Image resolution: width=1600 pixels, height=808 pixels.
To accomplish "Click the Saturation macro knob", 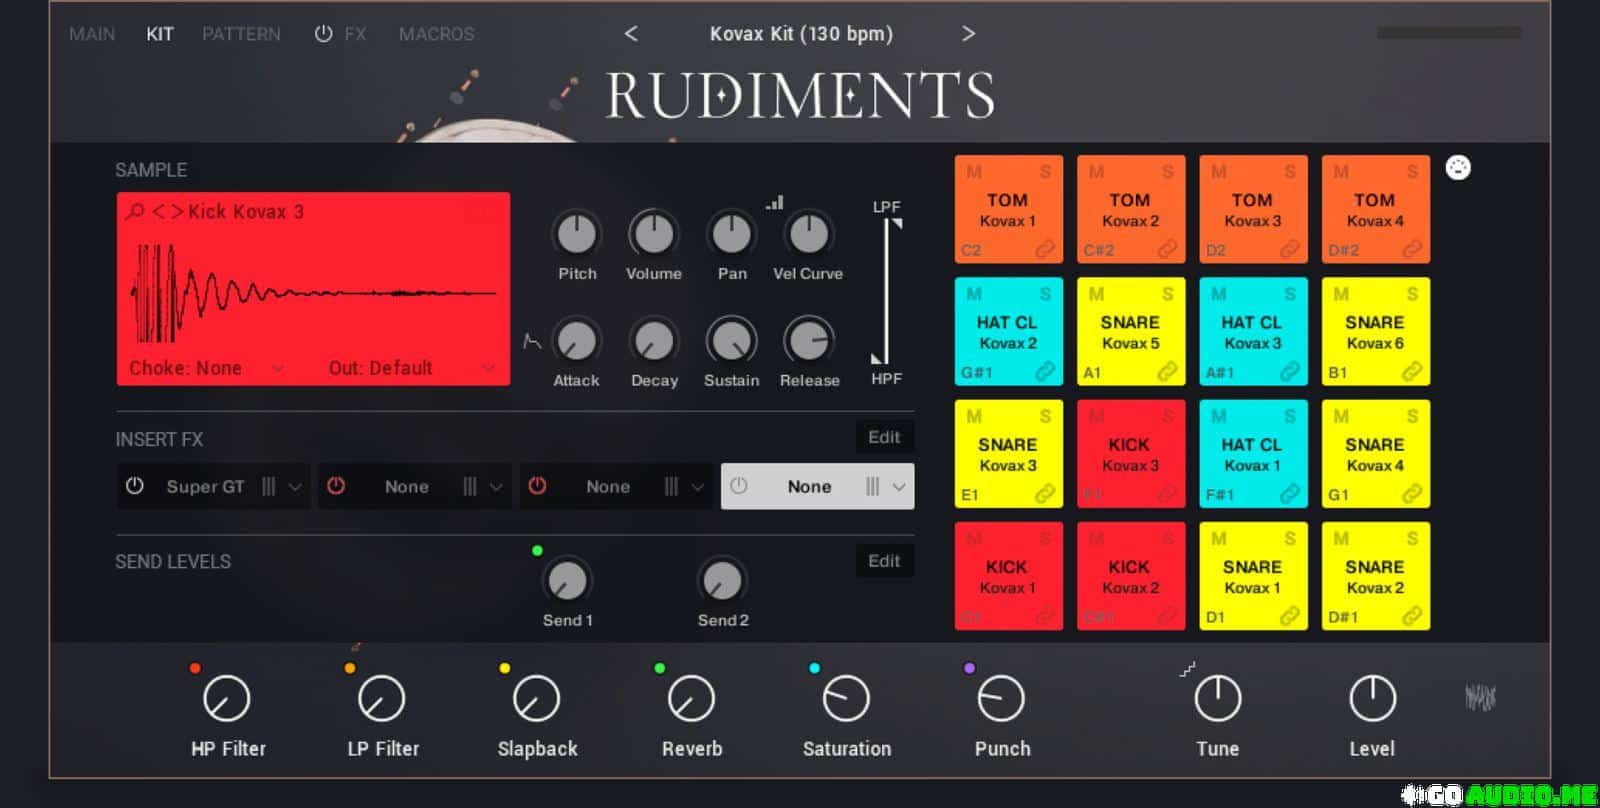I will click(x=846, y=698).
